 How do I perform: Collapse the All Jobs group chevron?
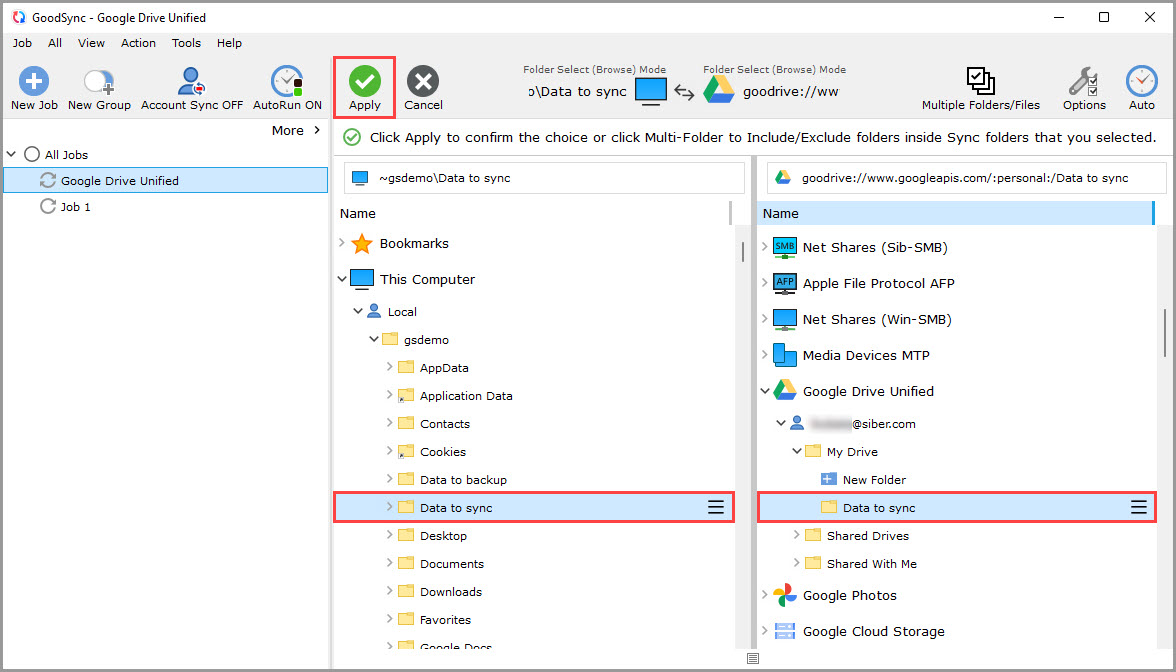[11, 154]
